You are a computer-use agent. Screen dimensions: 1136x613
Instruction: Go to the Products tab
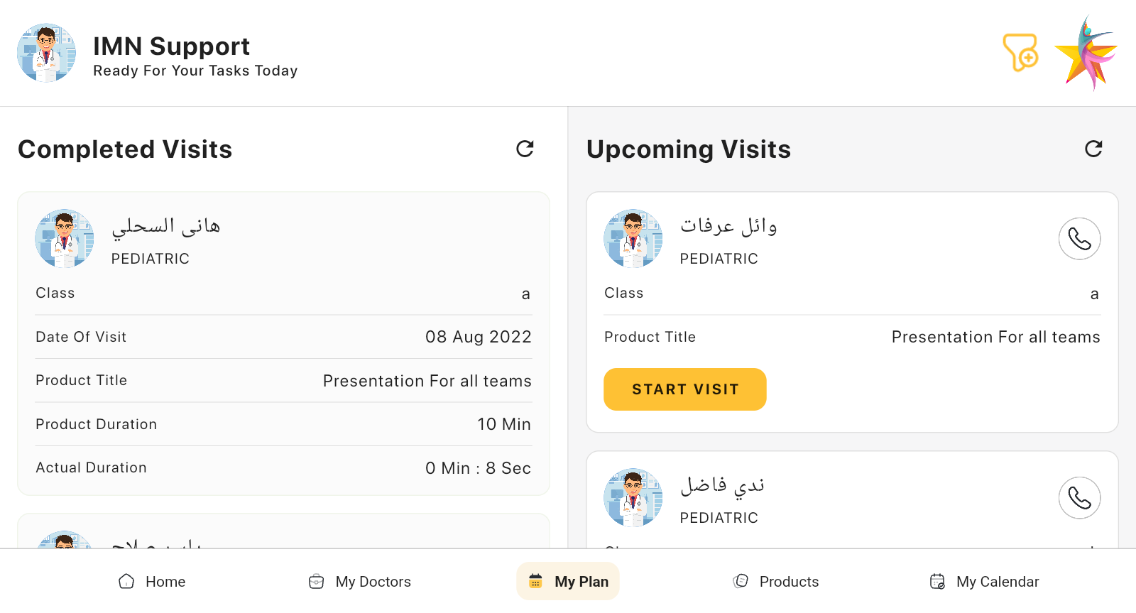(x=776, y=581)
